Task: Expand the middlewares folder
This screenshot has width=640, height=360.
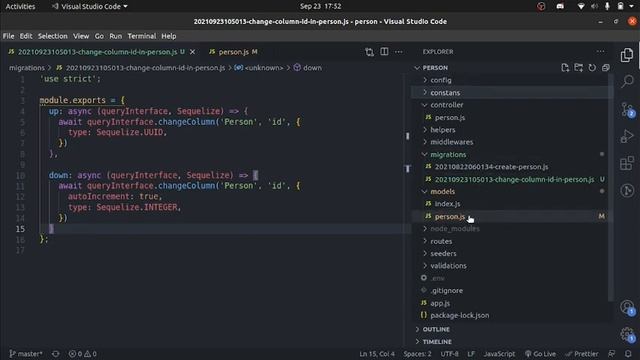Action: click(x=451, y=142)
